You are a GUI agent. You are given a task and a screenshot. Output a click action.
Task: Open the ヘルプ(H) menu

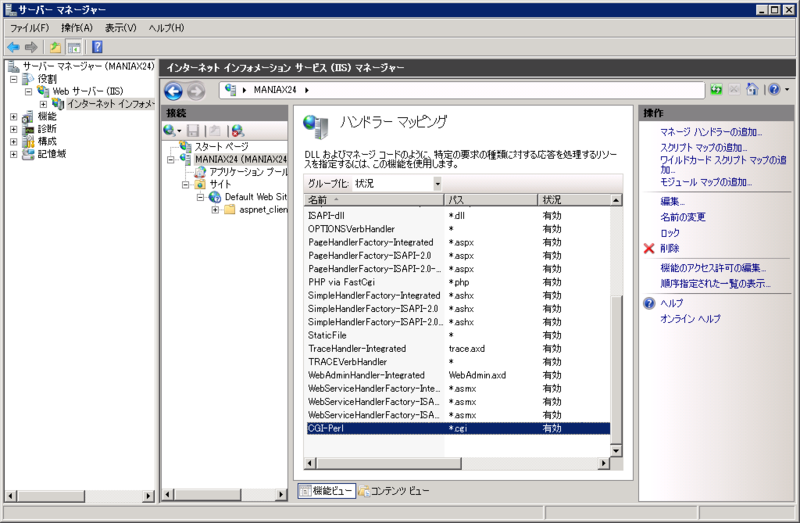(x=166, y=28)
